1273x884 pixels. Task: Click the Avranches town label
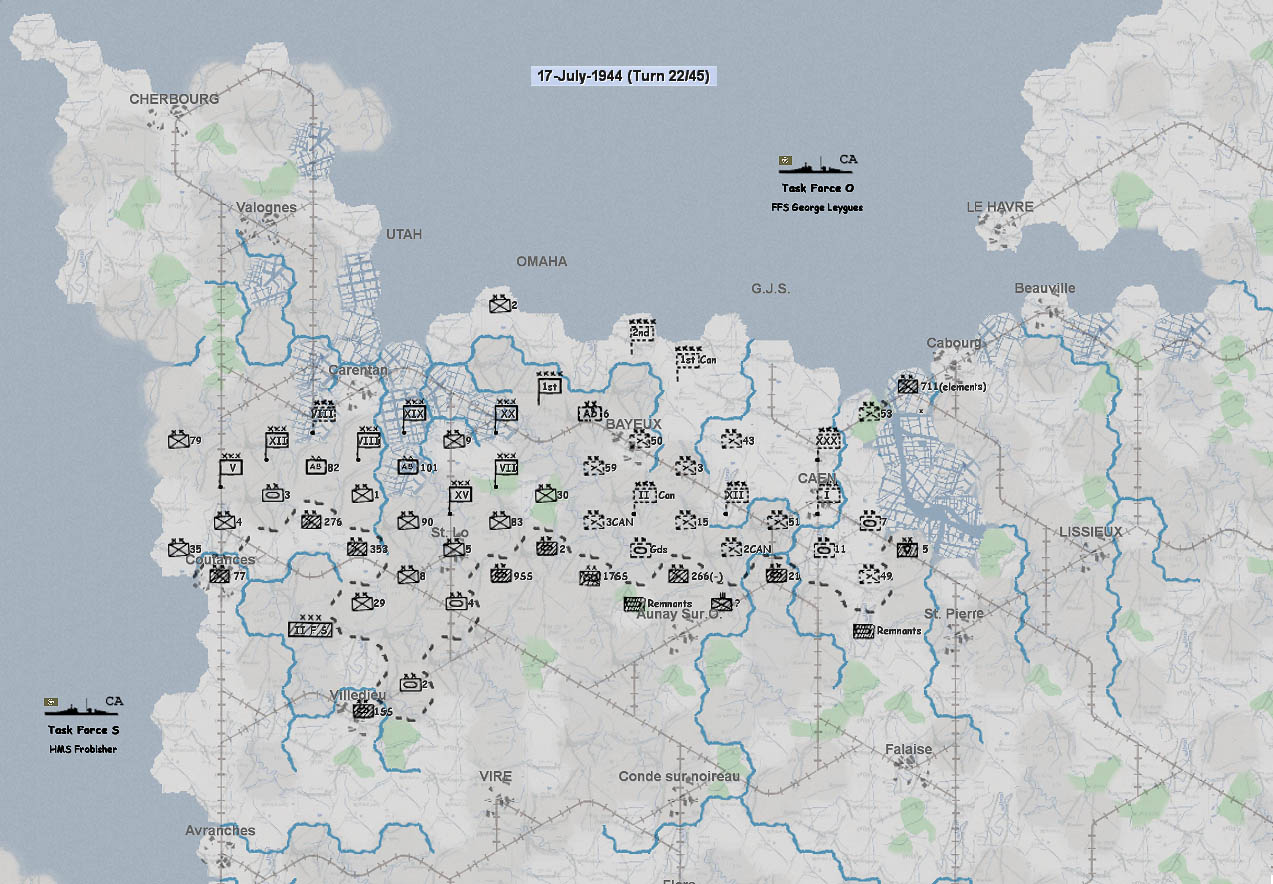tap(220, 831)
